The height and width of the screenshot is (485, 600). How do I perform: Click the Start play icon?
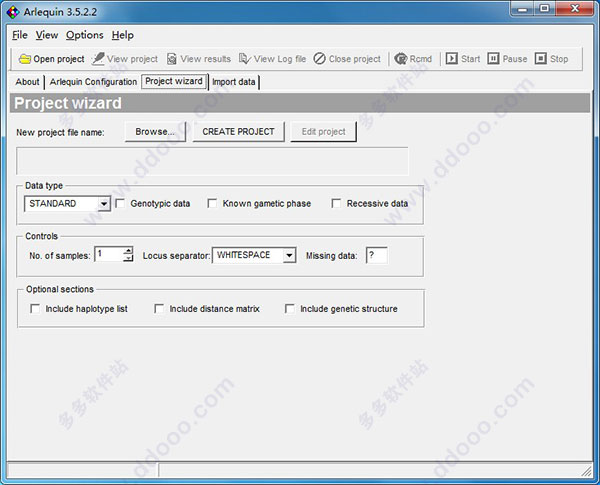click(x=452, y=59)
